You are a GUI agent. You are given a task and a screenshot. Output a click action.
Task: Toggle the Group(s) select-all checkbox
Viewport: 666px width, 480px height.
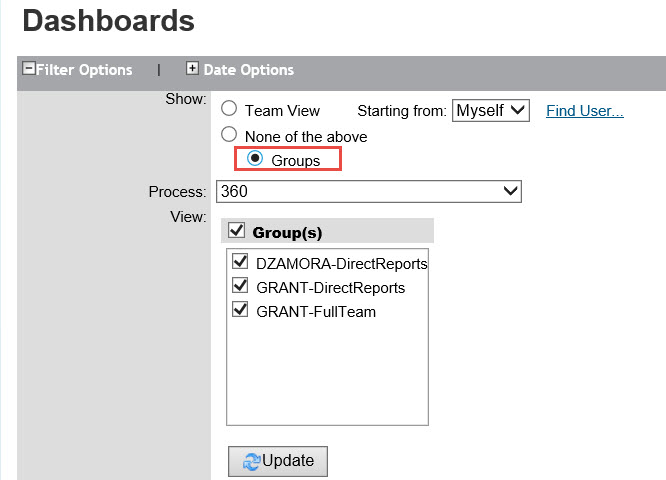tap(237, 231)
